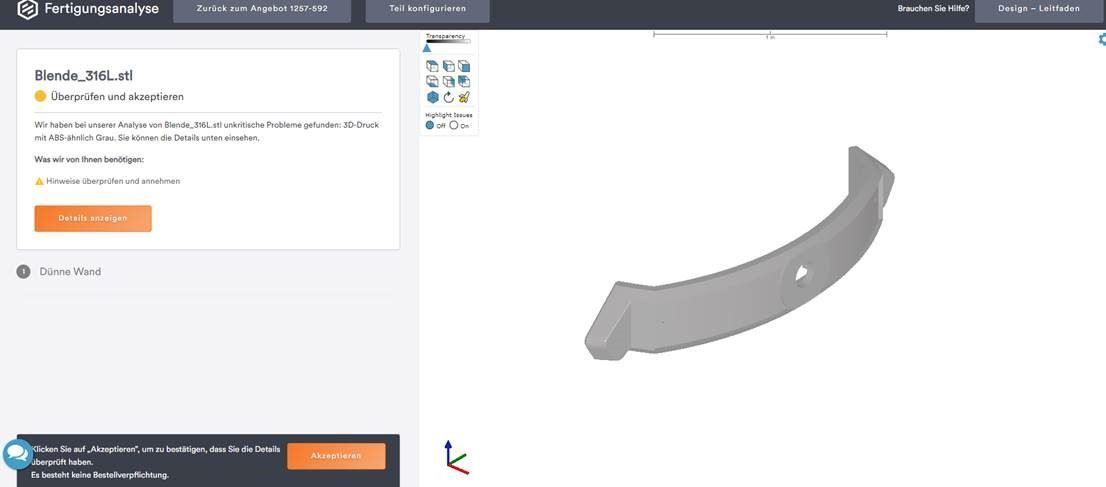This screenshot has width=1106, height=487.
Task: Click the yellow broom clear icon
Action: [x=463, y=97]
